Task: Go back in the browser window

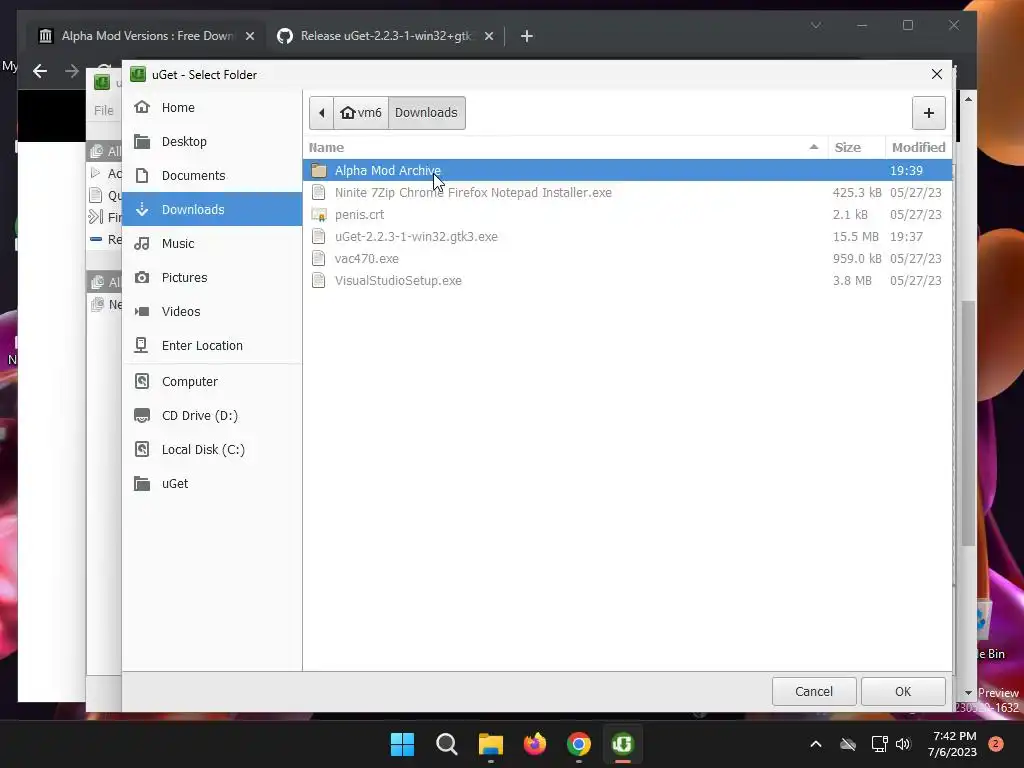Action: click(40, 71)
